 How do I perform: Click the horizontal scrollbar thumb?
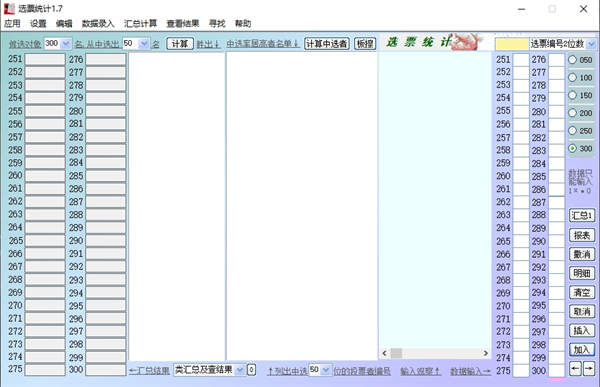396,353
